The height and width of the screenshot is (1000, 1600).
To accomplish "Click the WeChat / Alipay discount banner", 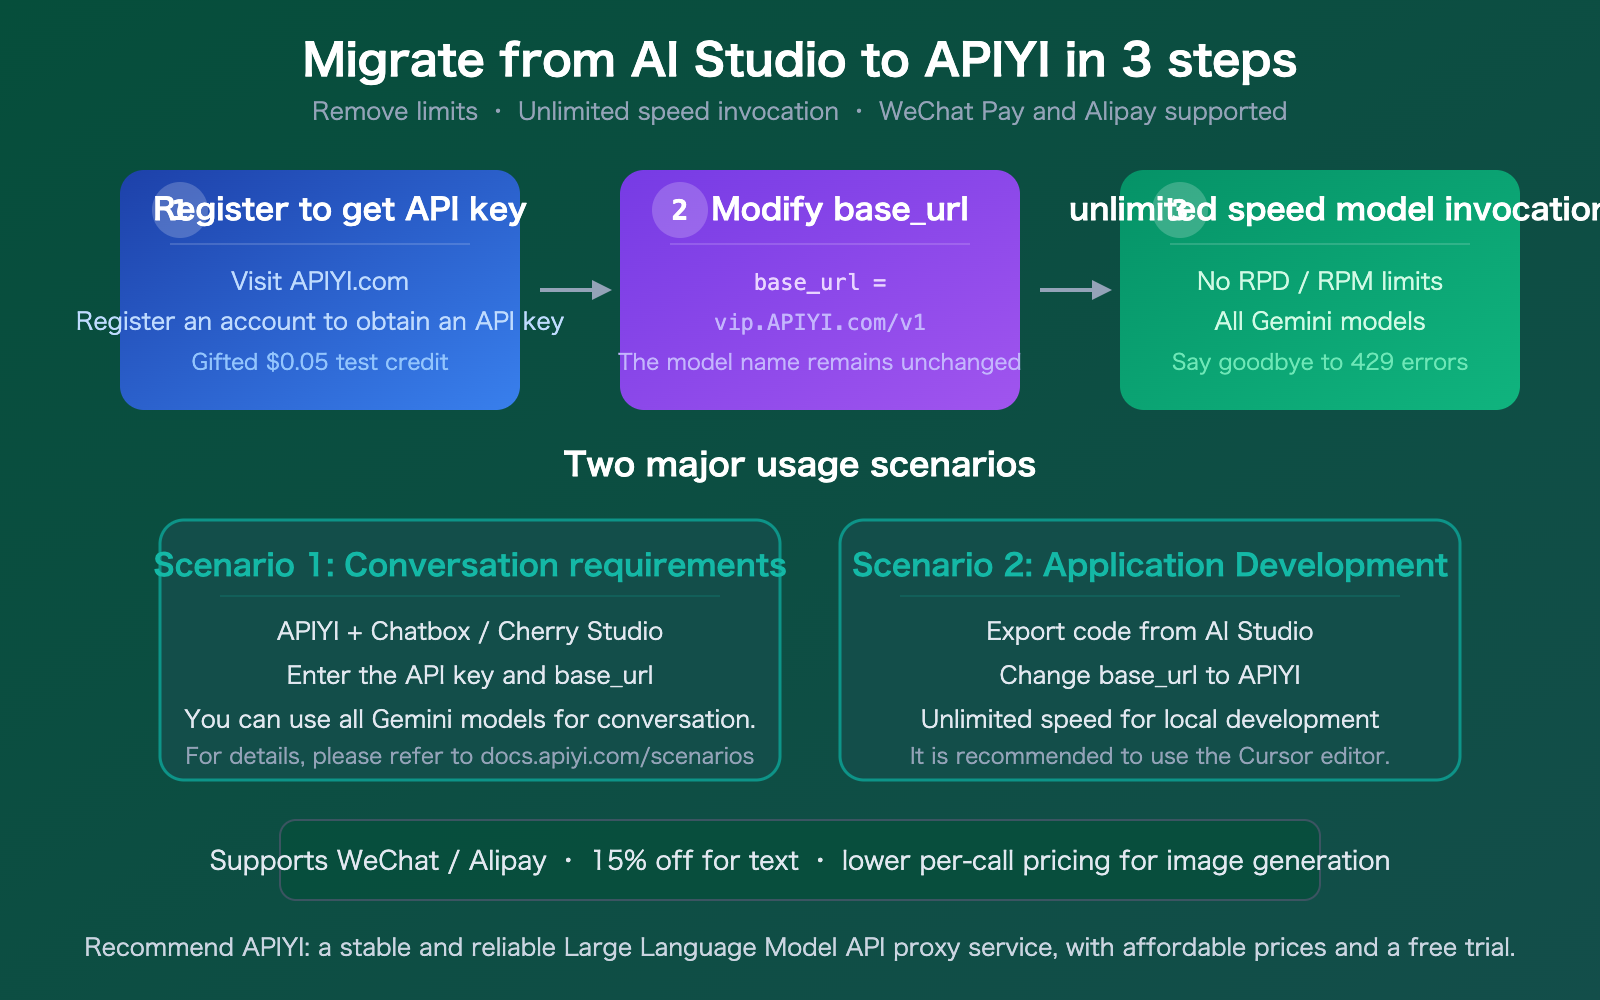I will click(x=800, y=860).
